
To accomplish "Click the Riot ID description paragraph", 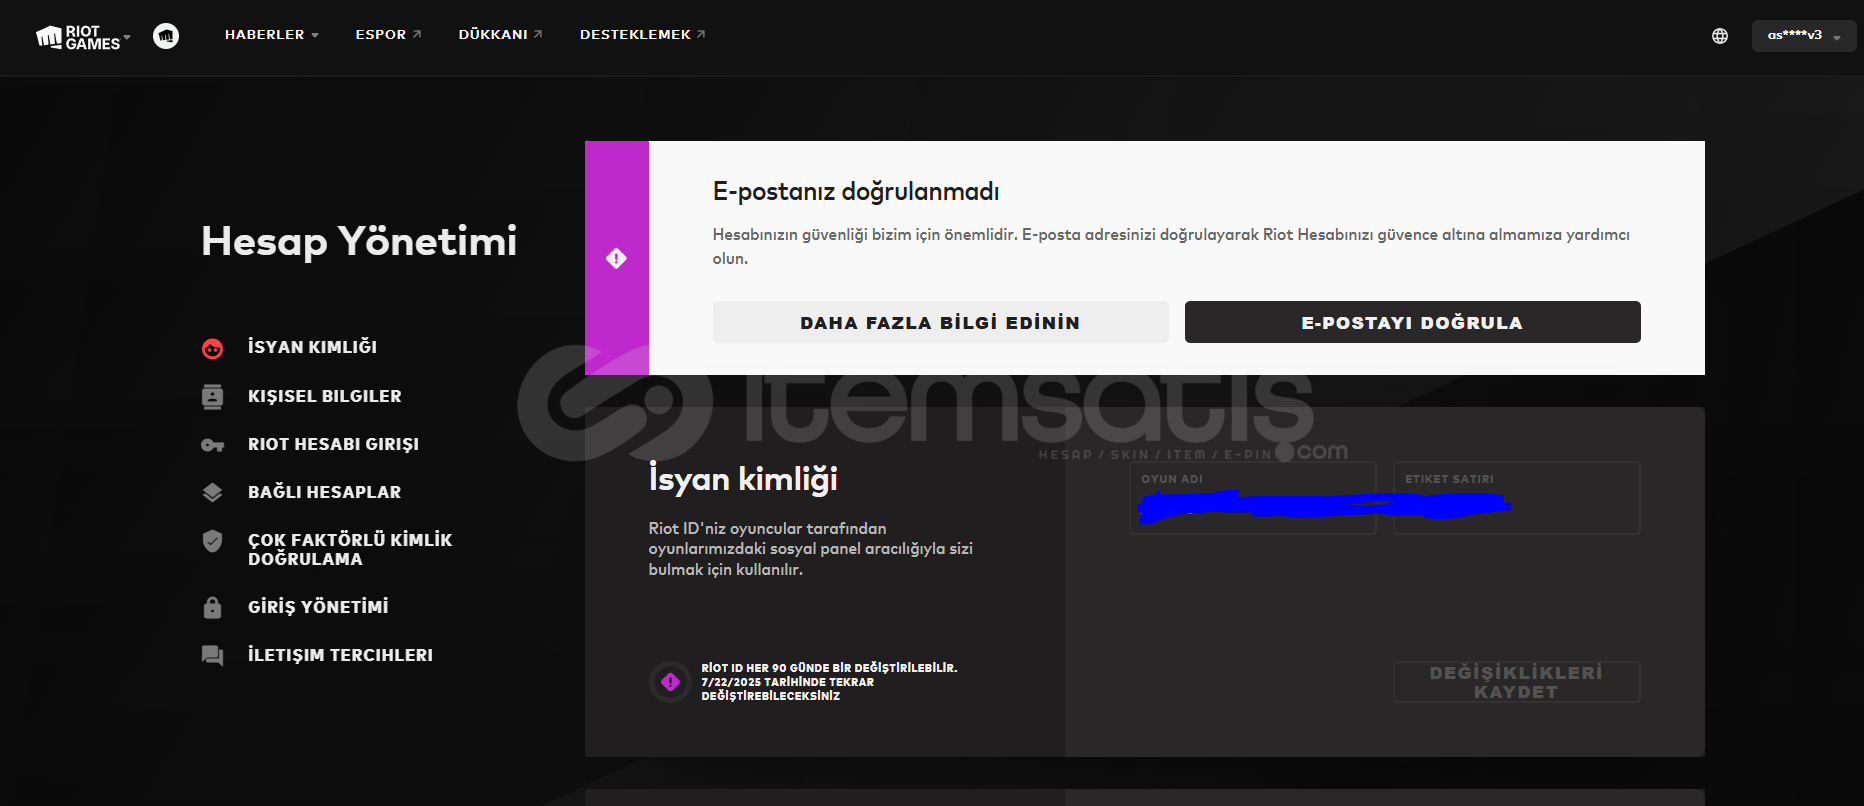I will [811, 549].
